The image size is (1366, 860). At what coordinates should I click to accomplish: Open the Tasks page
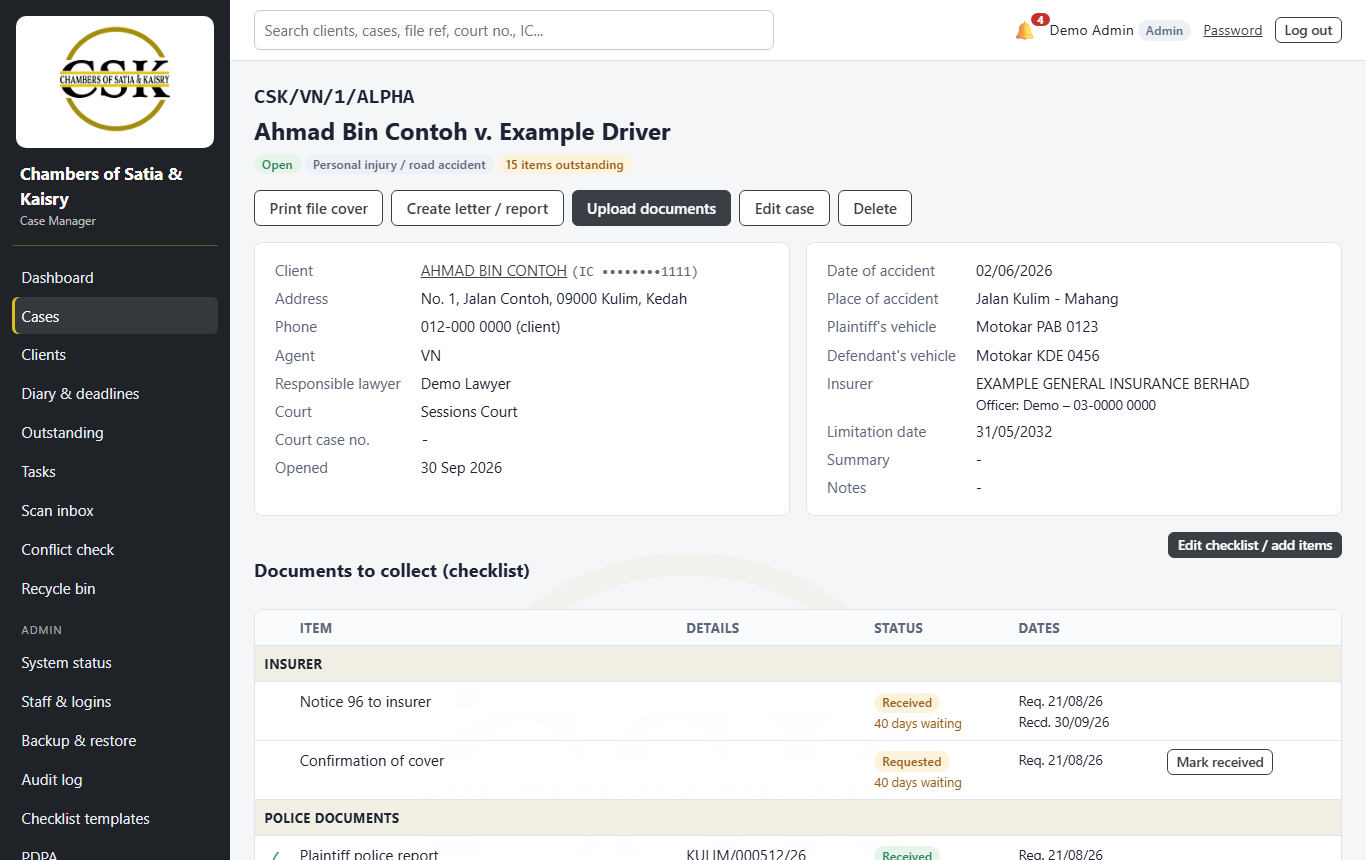click(x=115, y=472)
